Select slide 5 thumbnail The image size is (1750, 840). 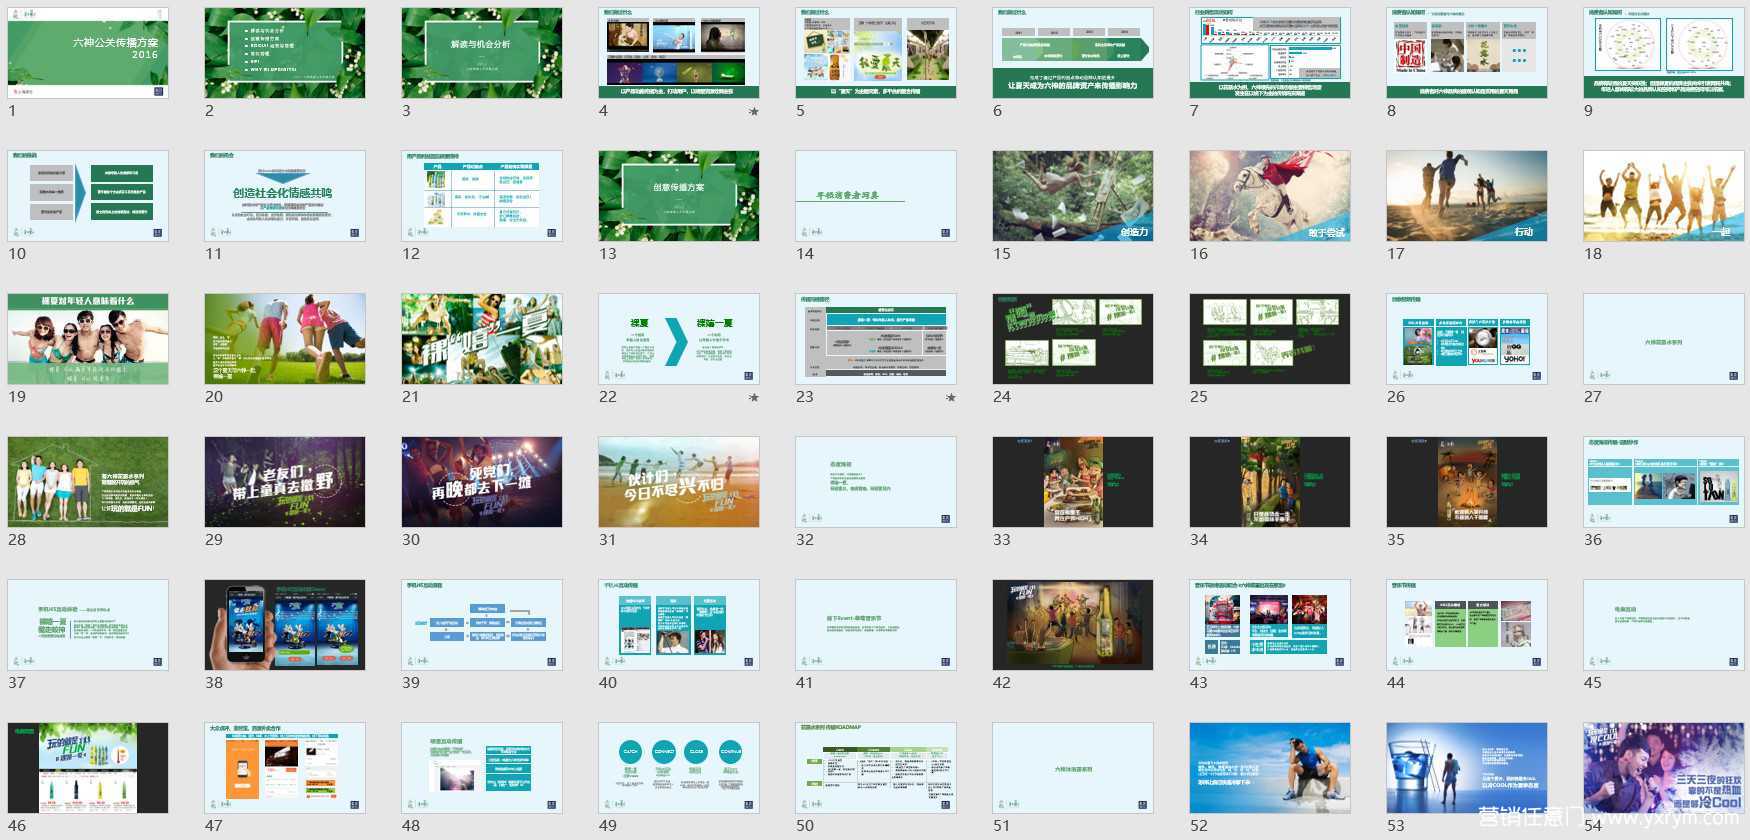[x=876, y=53]
